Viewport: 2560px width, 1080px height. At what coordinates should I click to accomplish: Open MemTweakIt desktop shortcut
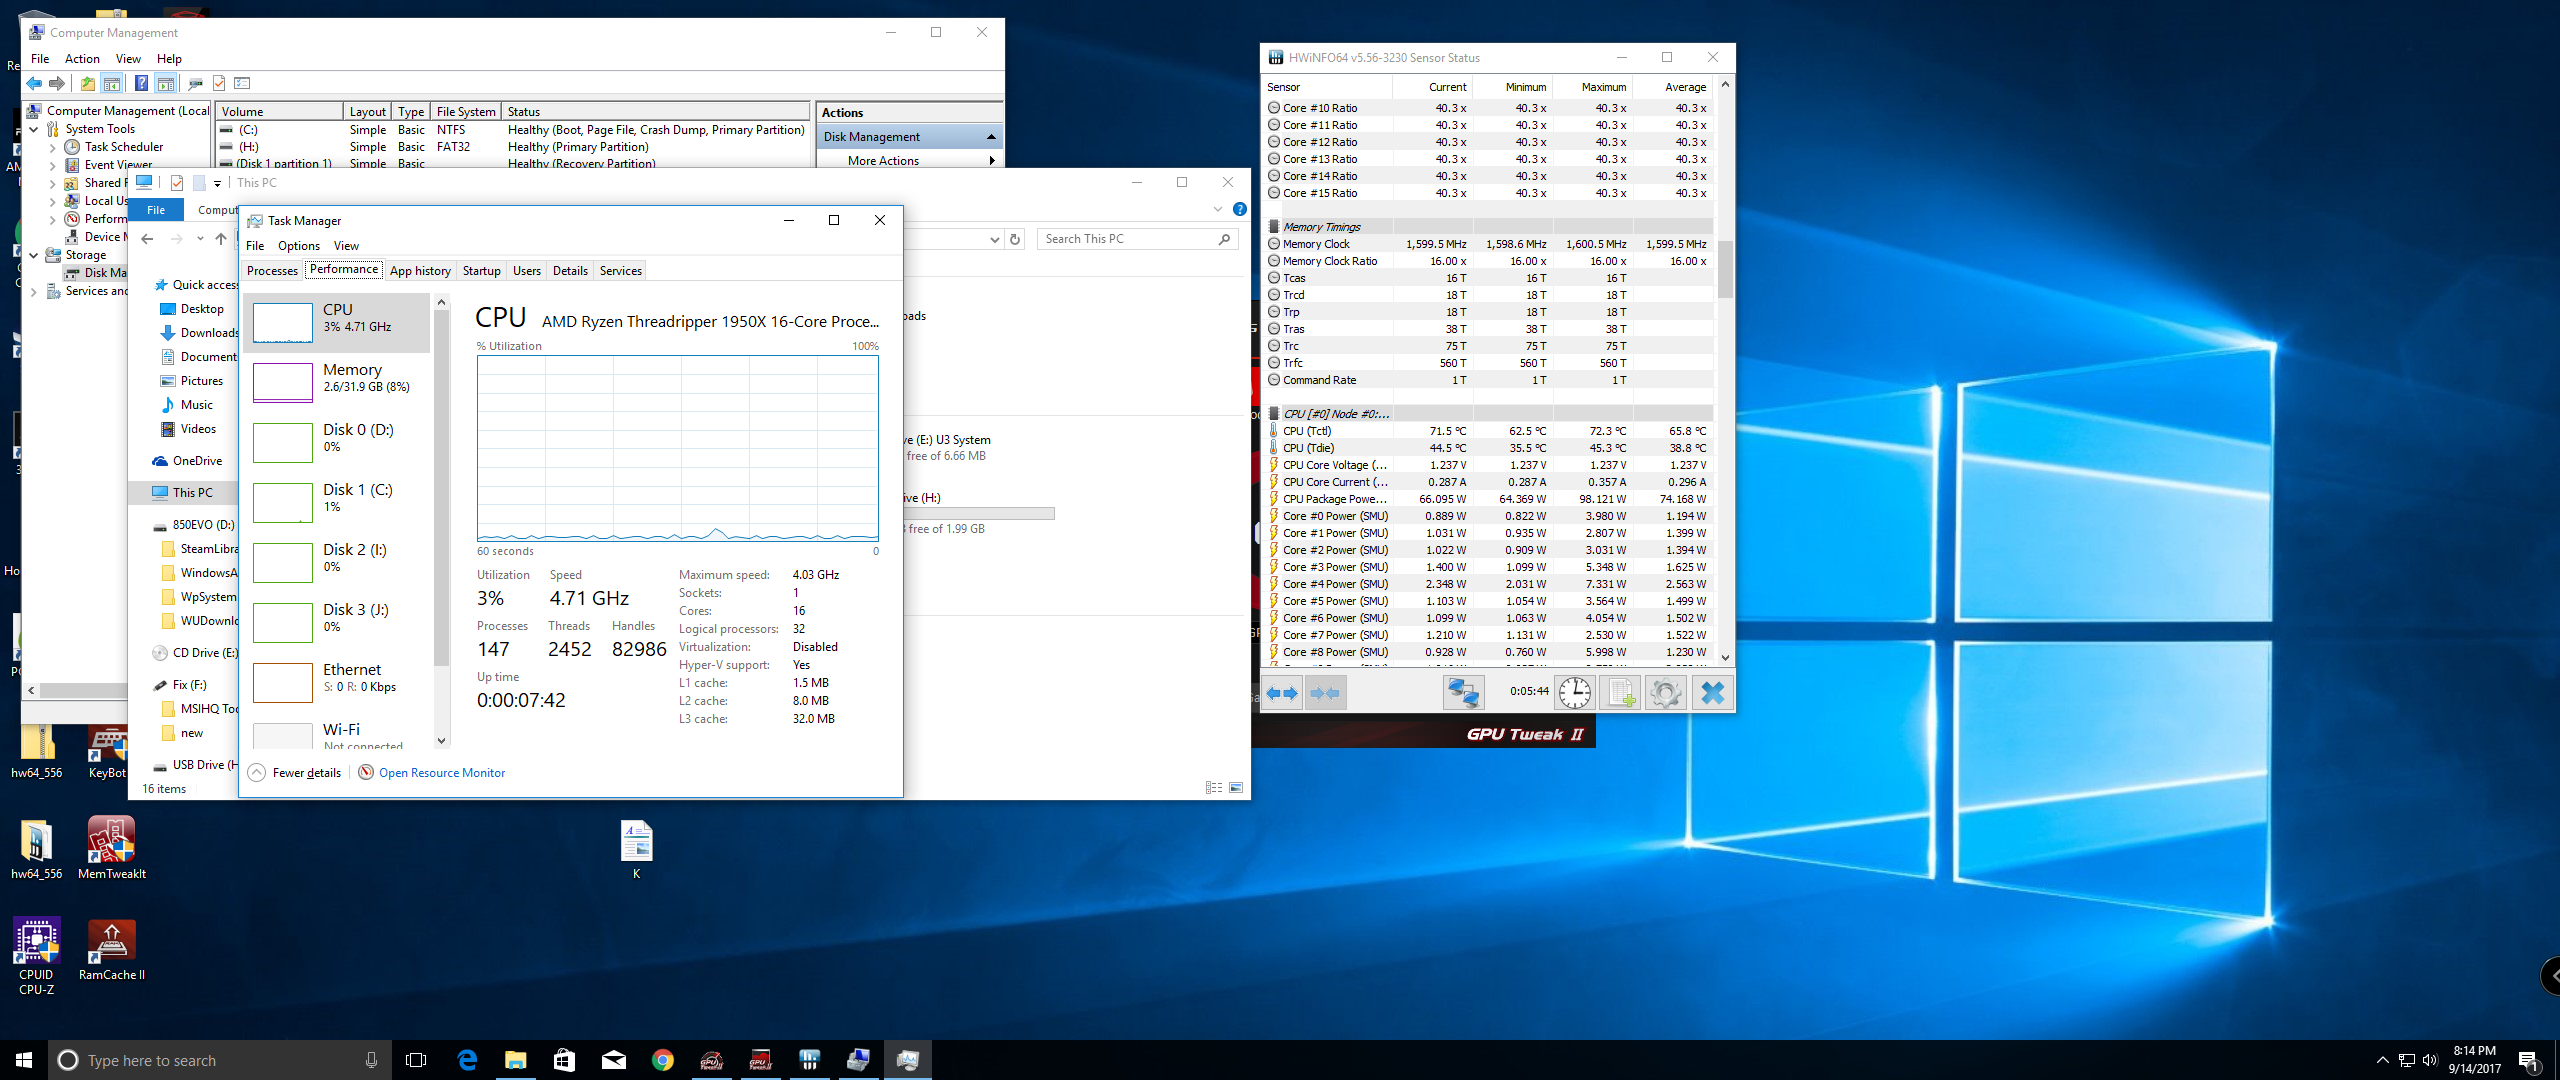[112, 848]
